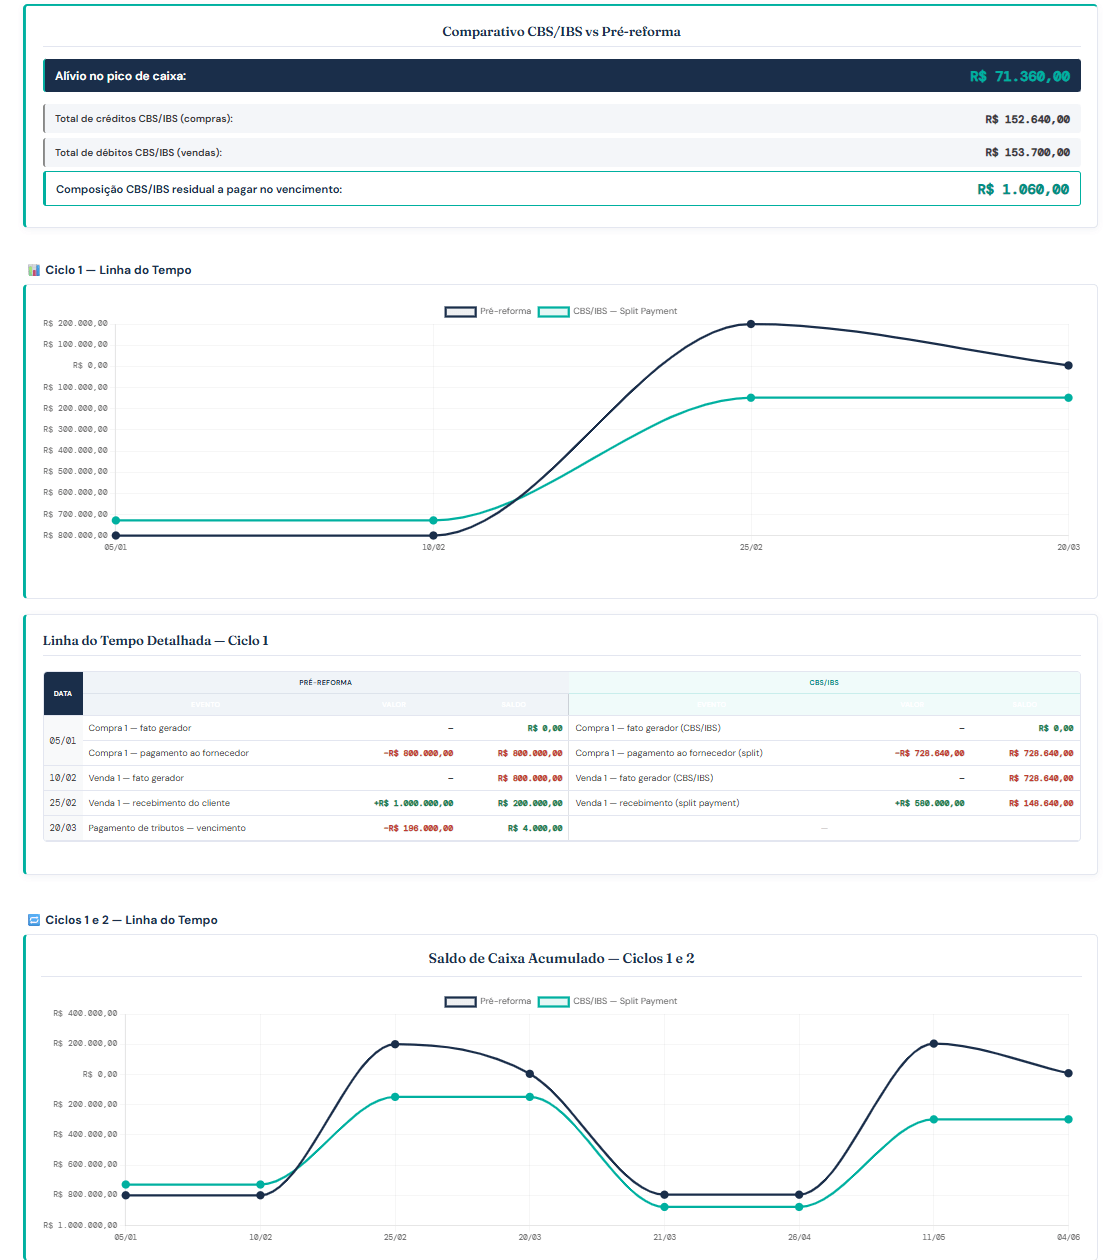Image resolution: width=1115 pixels, height=1260 pixels.
Task: Click the total credits value R$ 152.640,00
Action: 1027,119
